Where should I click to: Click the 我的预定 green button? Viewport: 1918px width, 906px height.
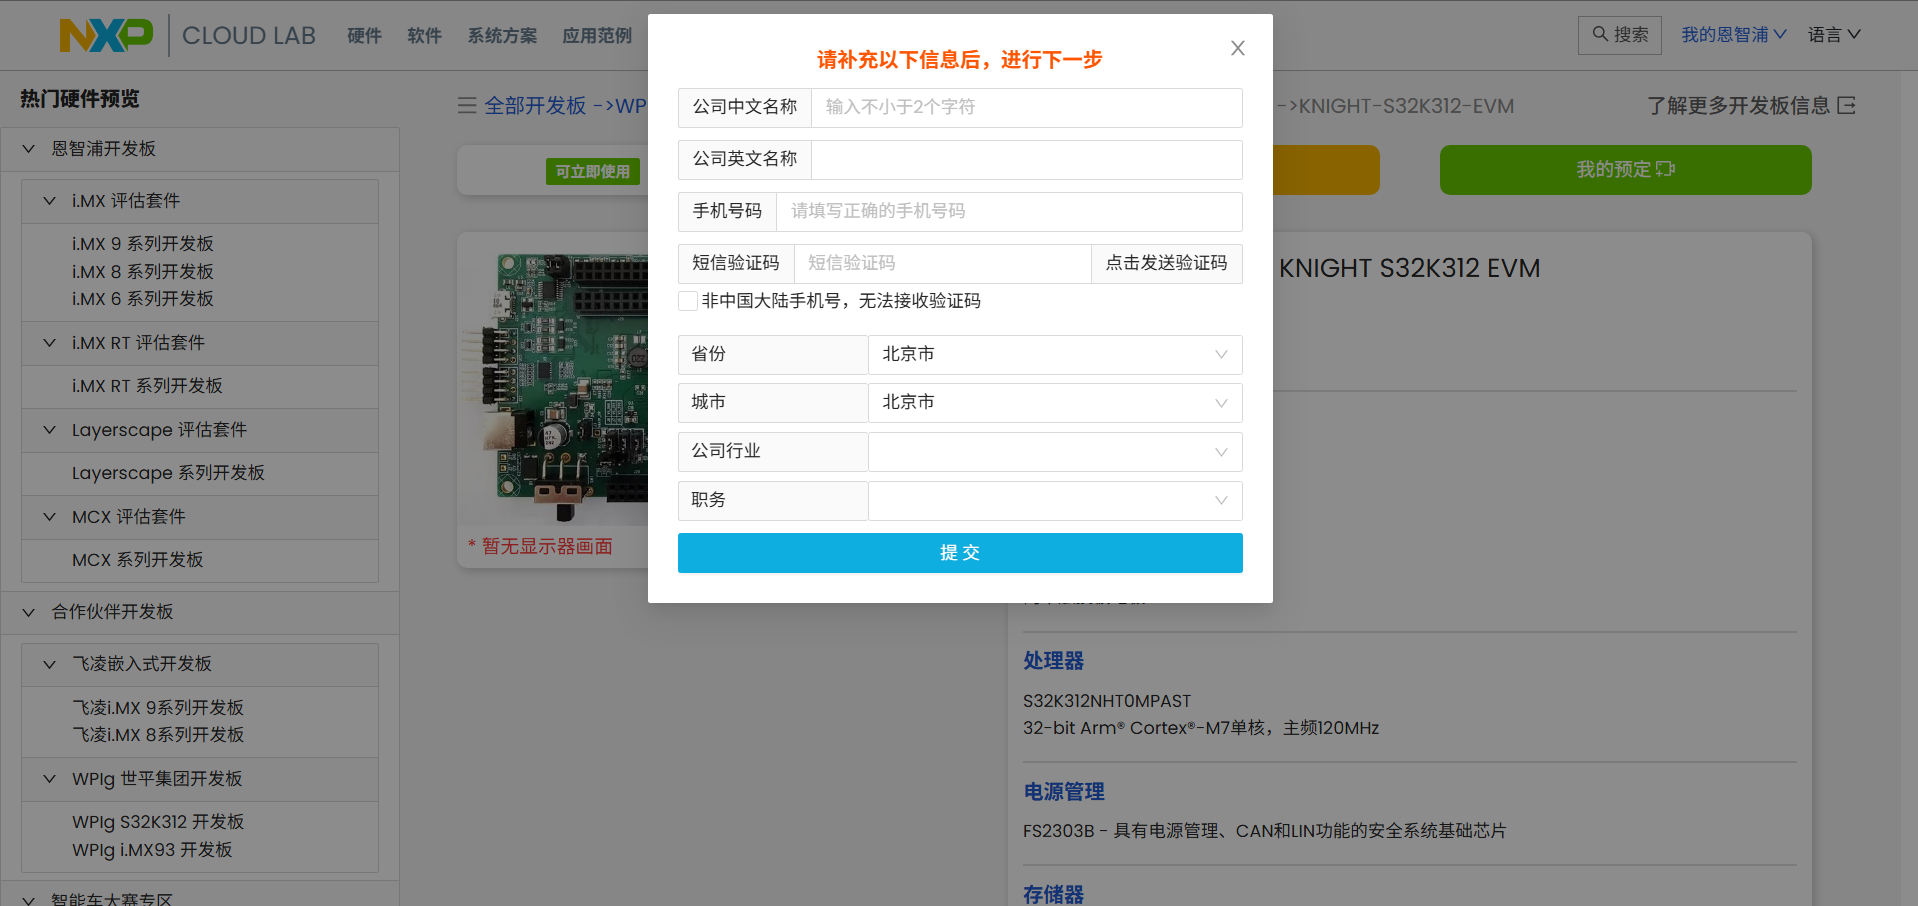click(1625, 170)
